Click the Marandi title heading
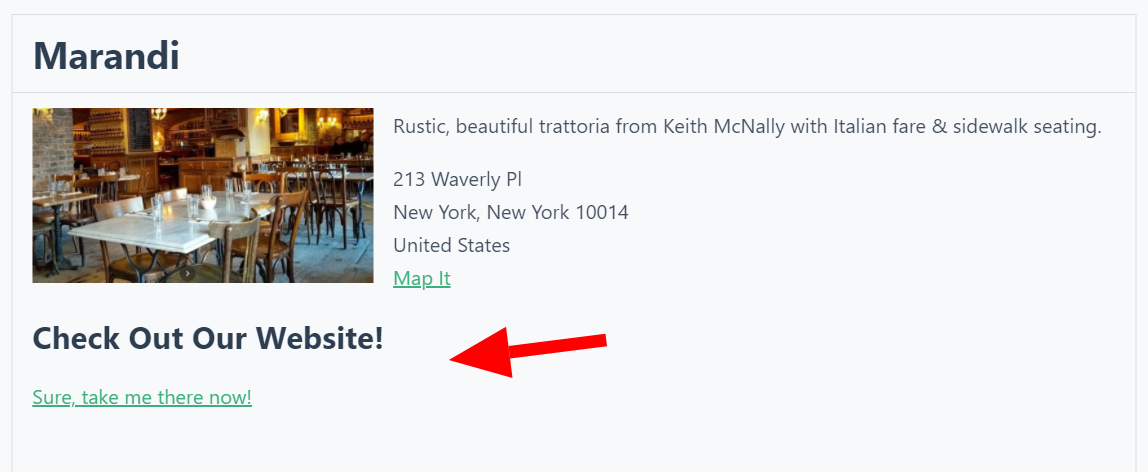This screenshot has width=1148, height=472. 106,56
